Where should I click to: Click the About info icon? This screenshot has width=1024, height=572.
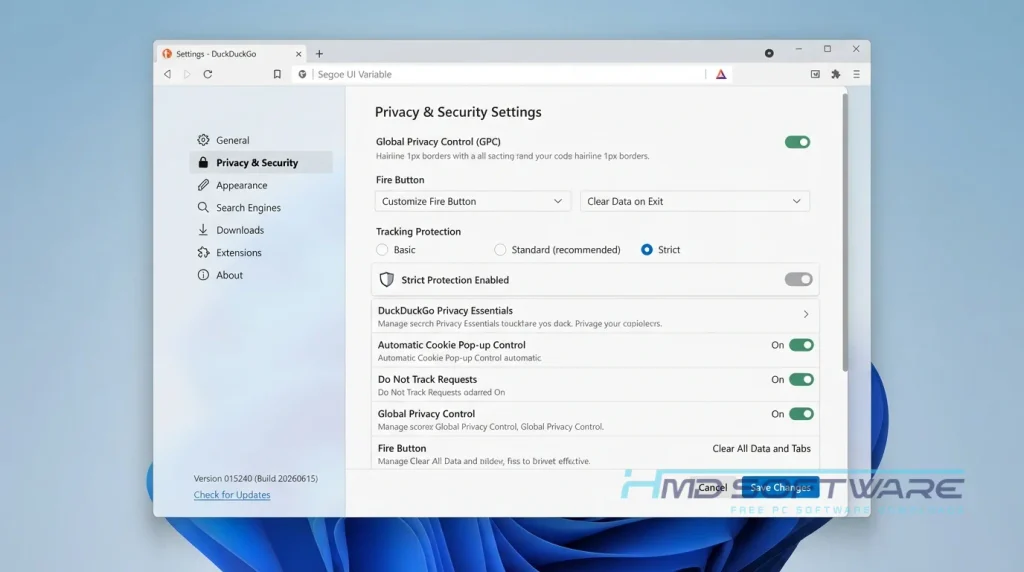click(x=203, y=275)
